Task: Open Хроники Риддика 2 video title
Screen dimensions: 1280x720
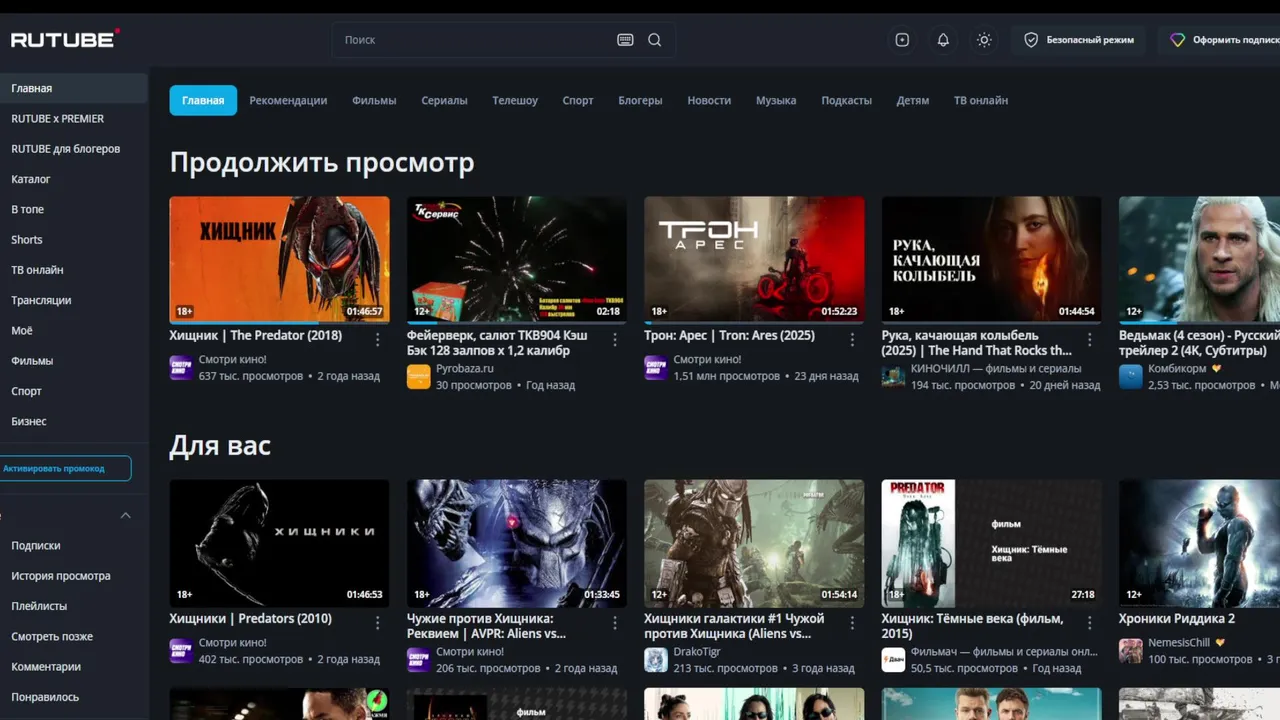Action: click(1177, 619)
